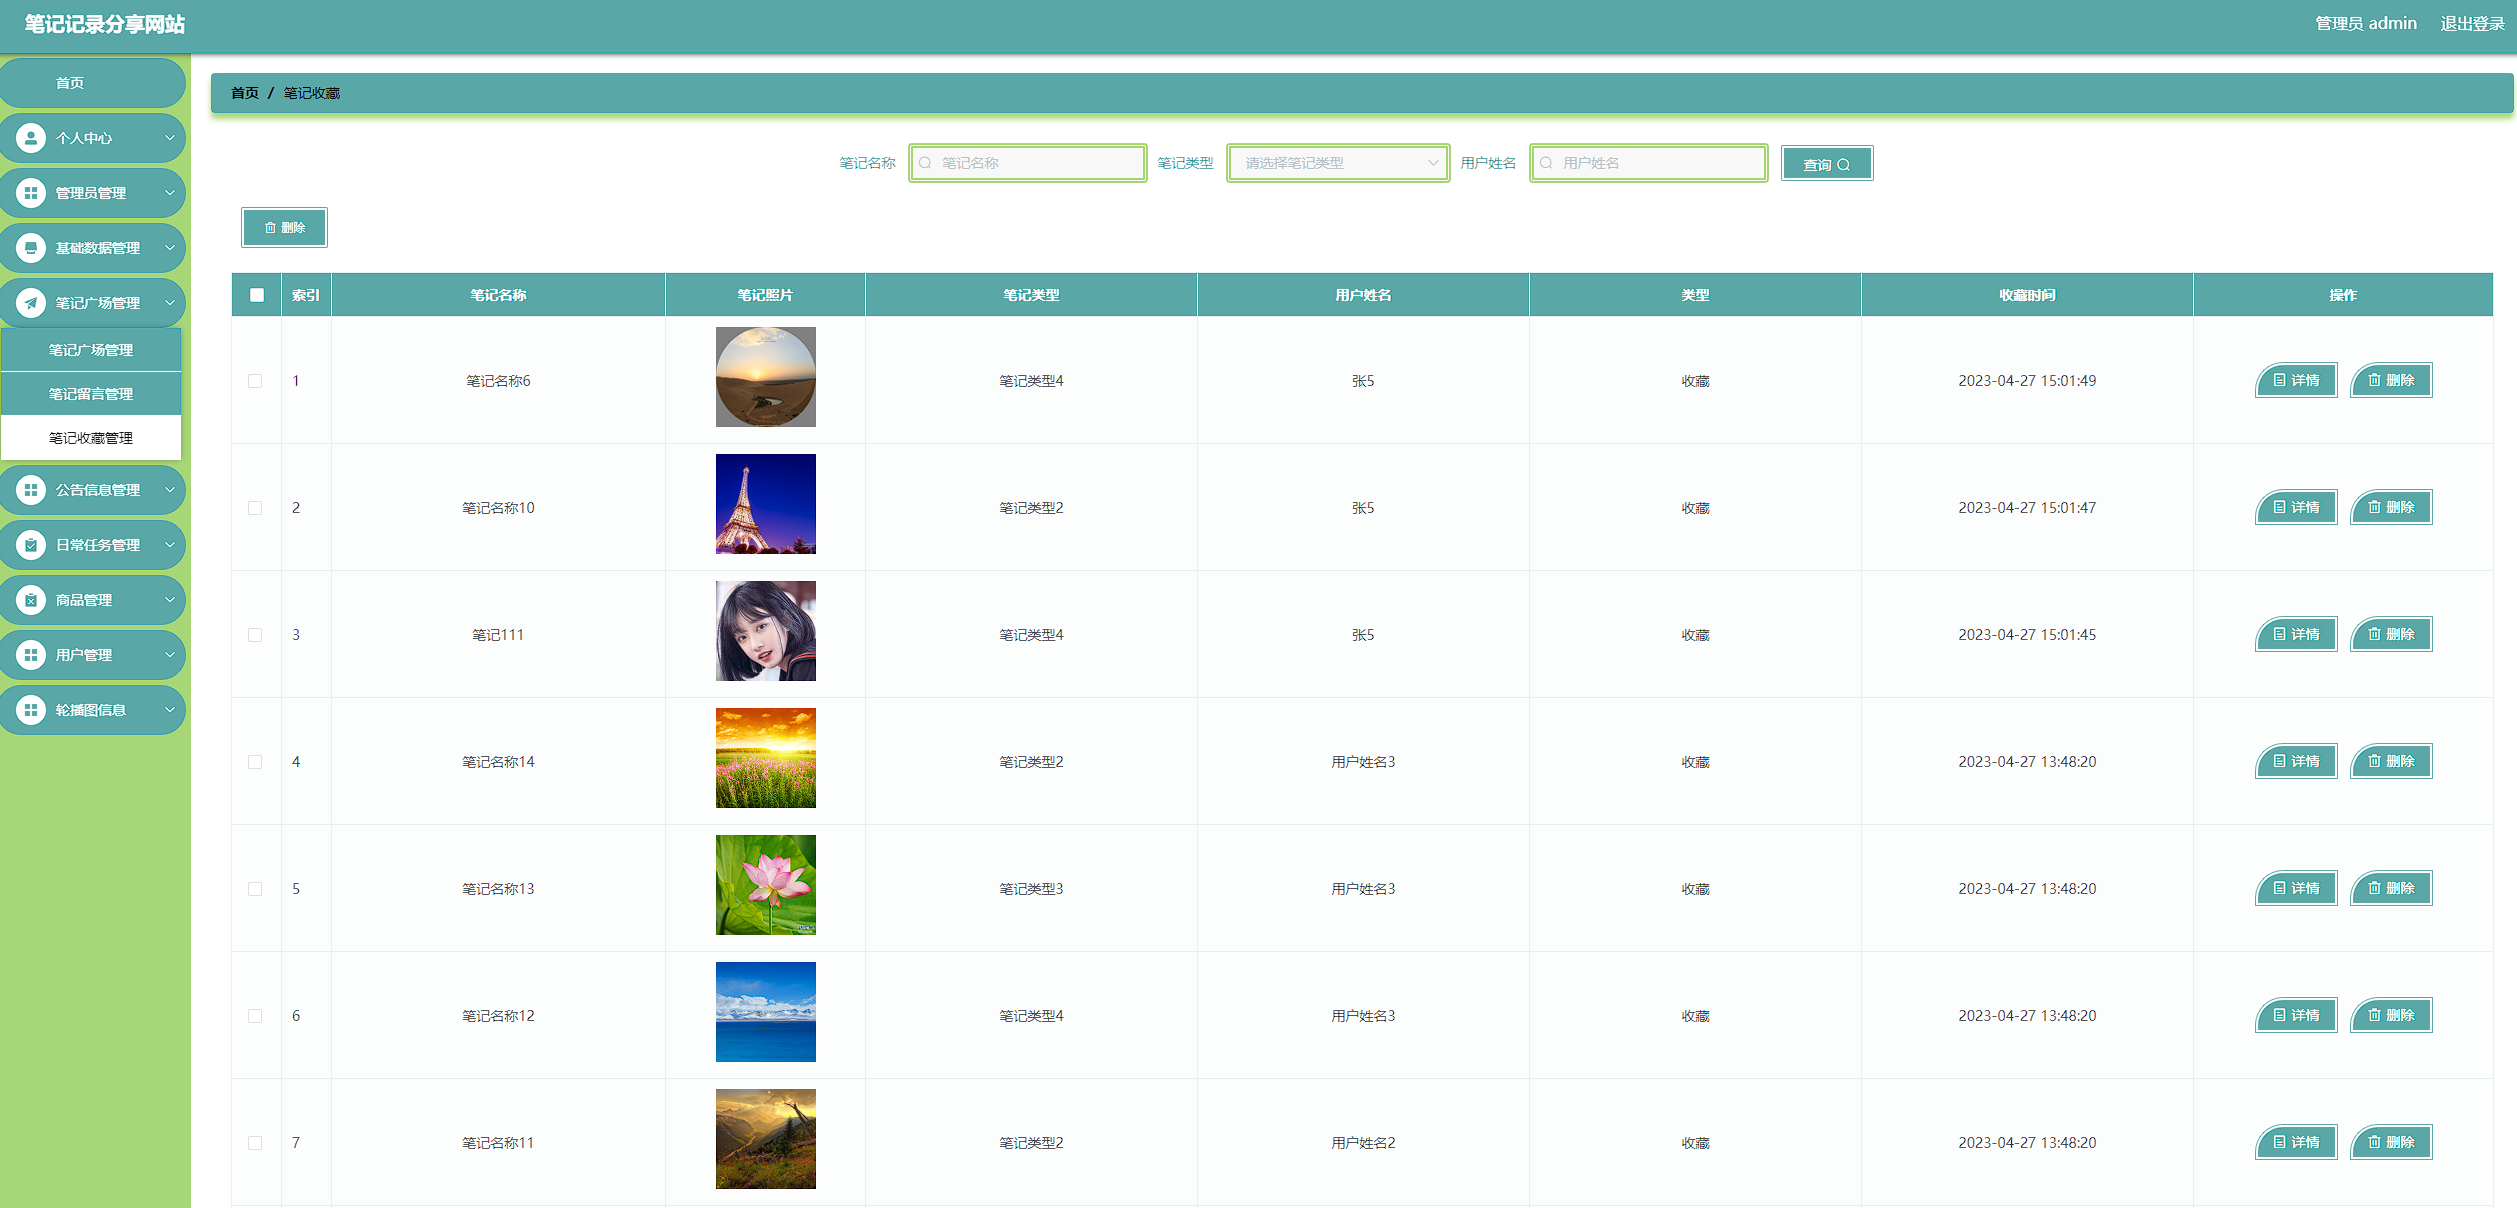
Task: Open the 请选择笔记类型 dropdown
Action: pyautogui.click(x=1337, y=163)
